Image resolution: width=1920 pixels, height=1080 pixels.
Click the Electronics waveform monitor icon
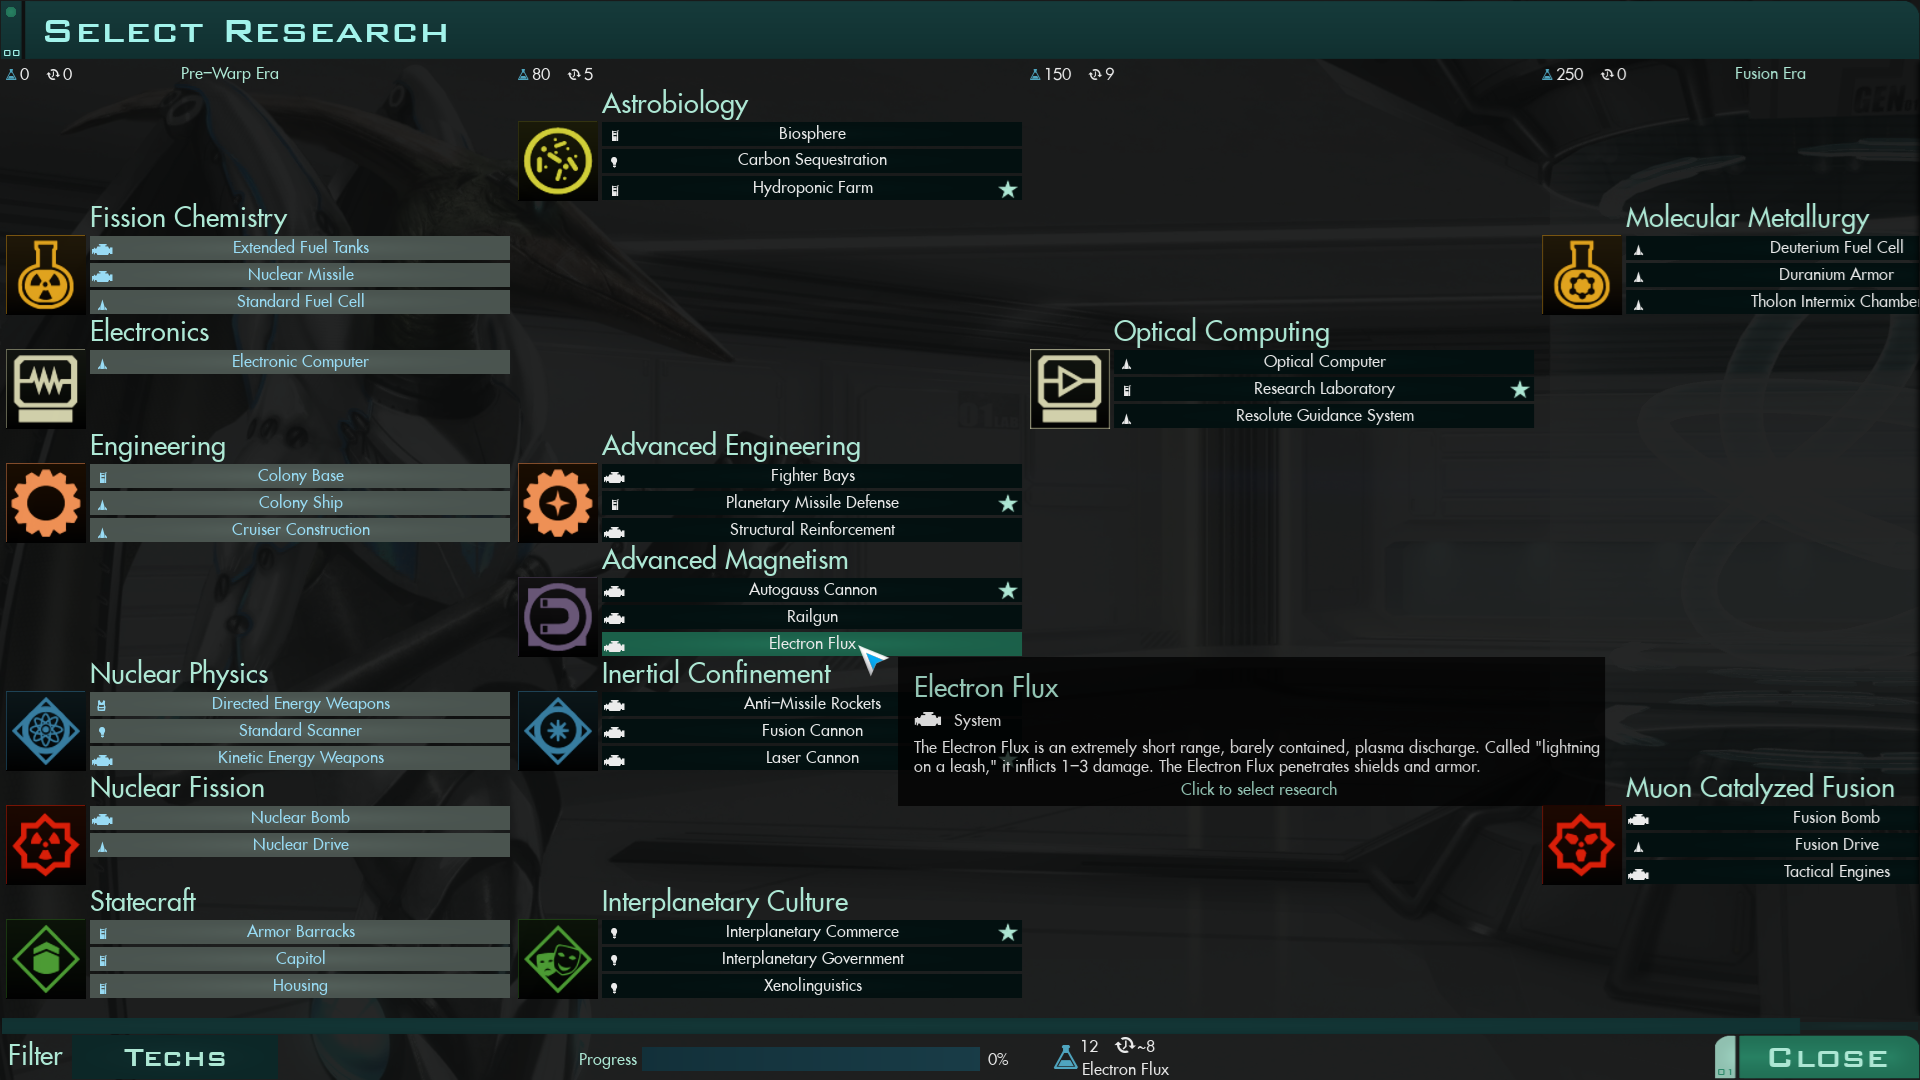pos(46,389)
